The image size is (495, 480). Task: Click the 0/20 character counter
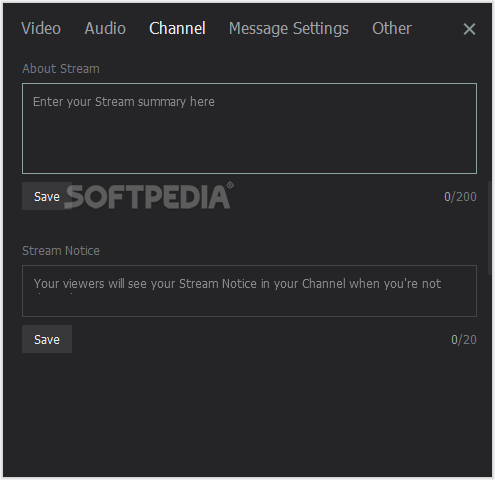pos(464,340)
